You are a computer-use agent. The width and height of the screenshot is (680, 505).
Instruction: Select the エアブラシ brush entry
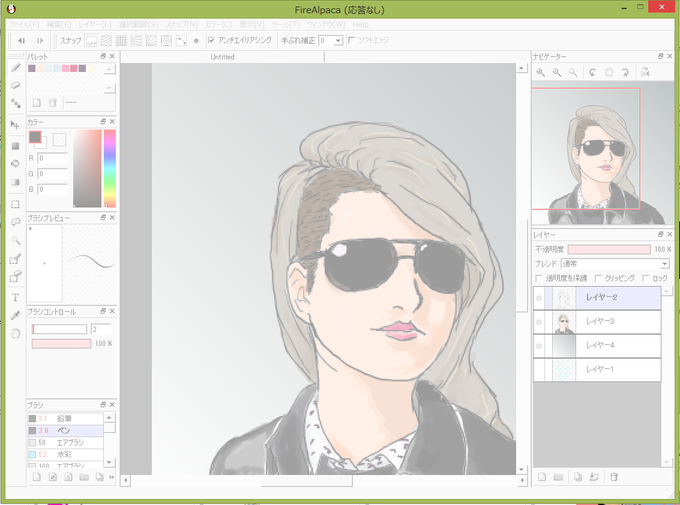click(65, 443)
